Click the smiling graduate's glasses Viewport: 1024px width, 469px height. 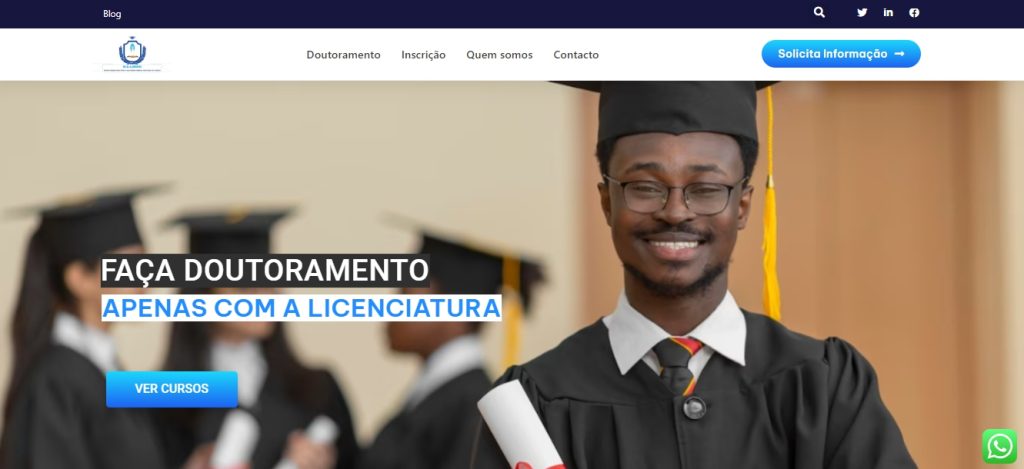point(676,195)
